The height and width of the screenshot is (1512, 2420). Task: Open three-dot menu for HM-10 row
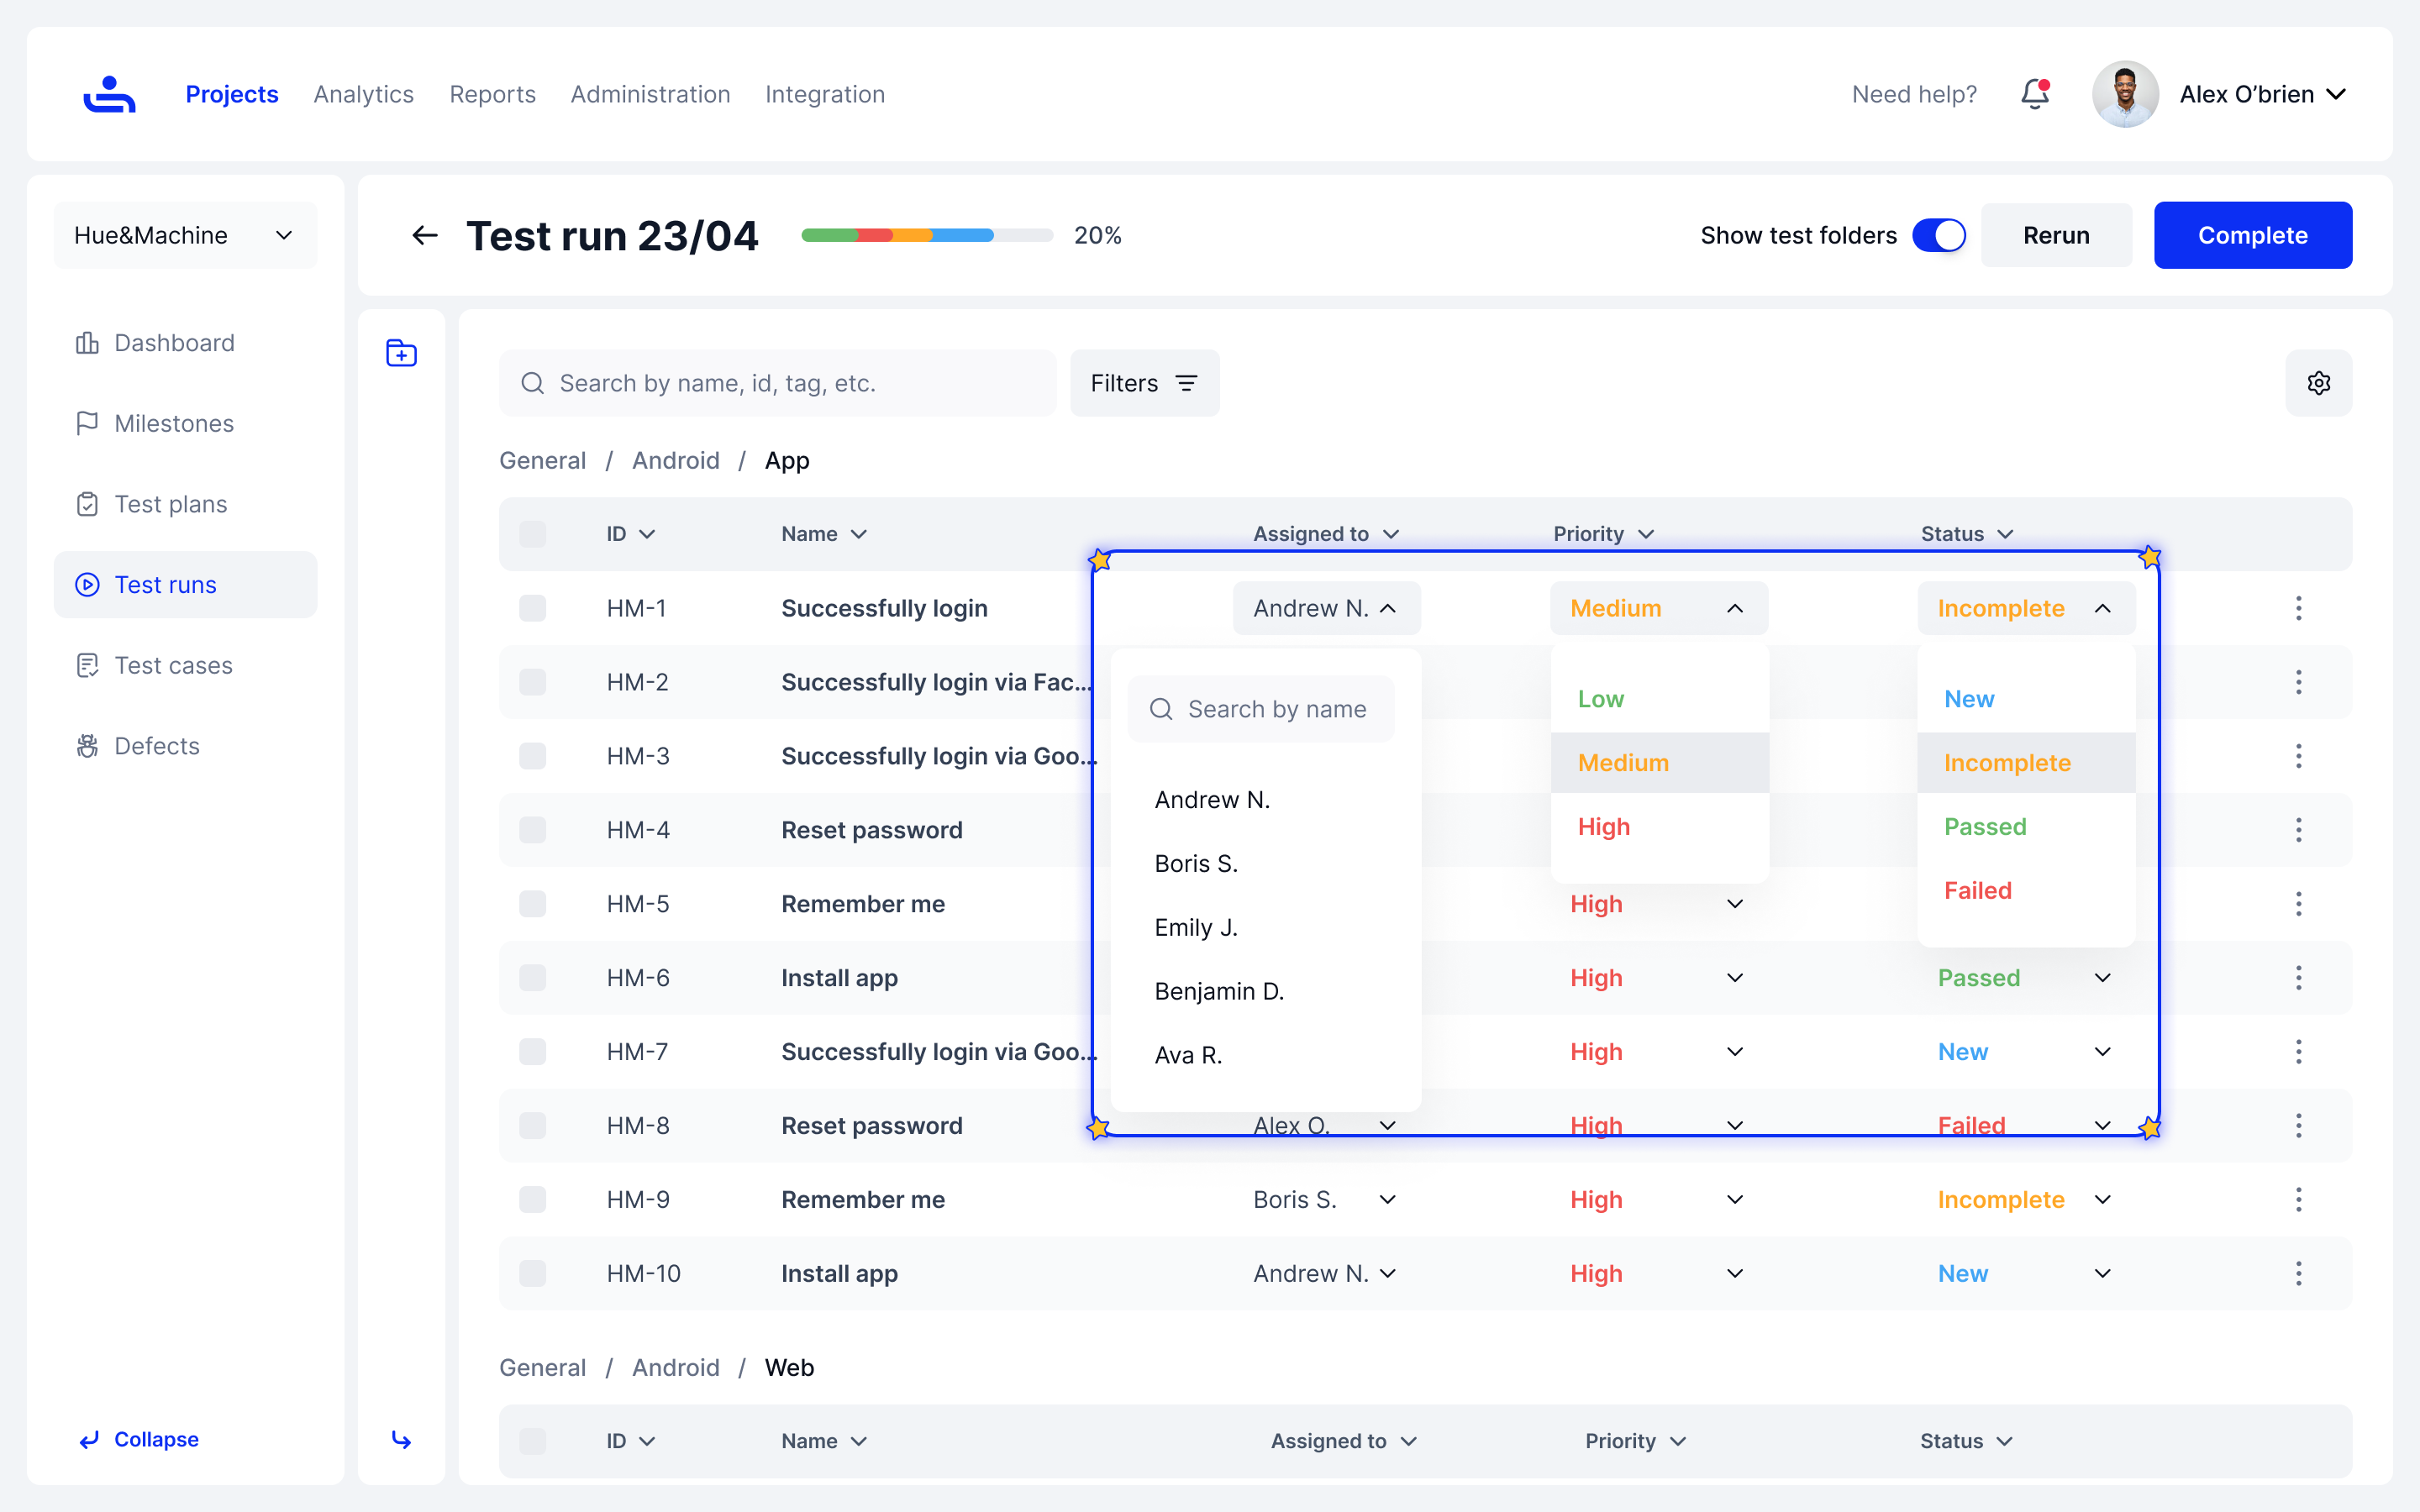click(2298, 1273)
